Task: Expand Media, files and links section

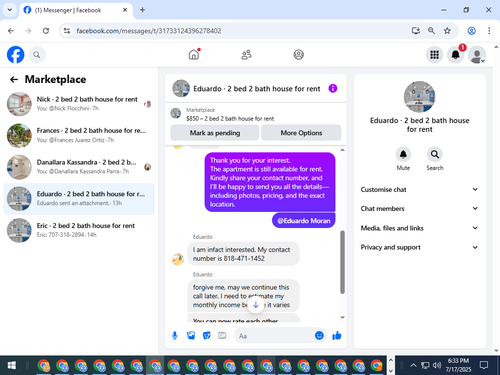Action: (x=419, y=228)
